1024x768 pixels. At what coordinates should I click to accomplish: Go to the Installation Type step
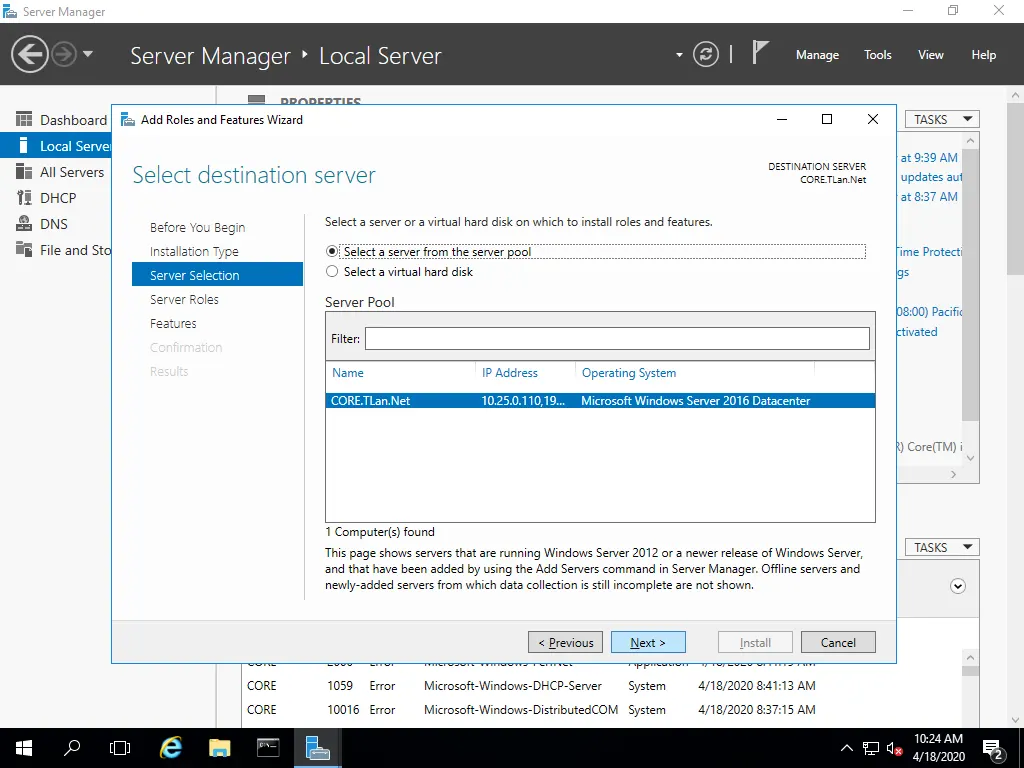click(x=194, y=251)
